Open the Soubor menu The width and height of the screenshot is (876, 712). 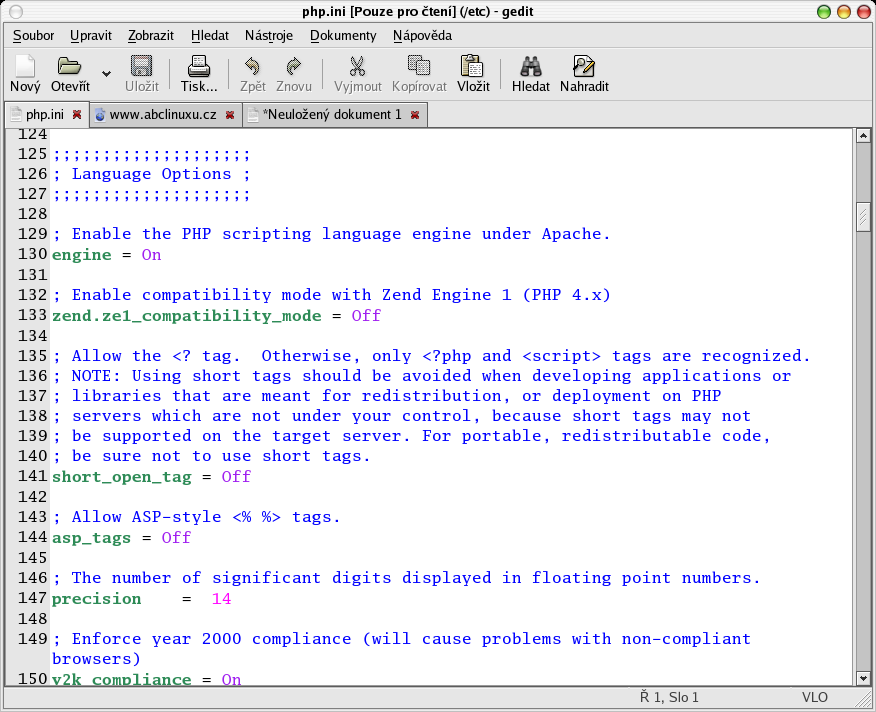[34, 36]
